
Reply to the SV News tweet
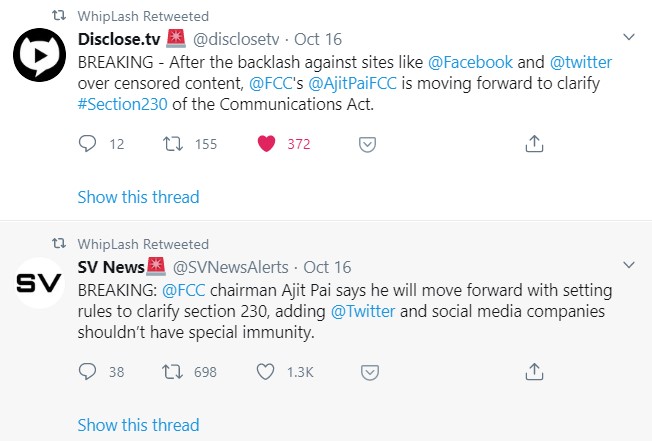[87, 372]
